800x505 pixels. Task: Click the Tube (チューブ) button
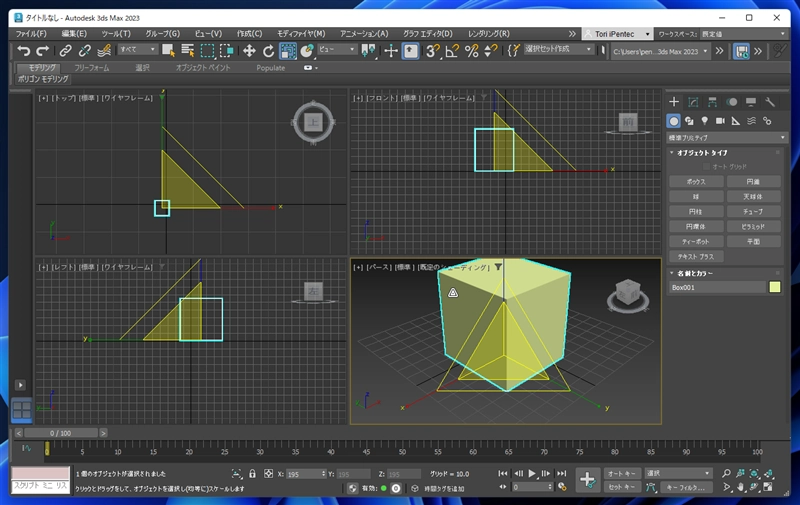pos(754,212)
